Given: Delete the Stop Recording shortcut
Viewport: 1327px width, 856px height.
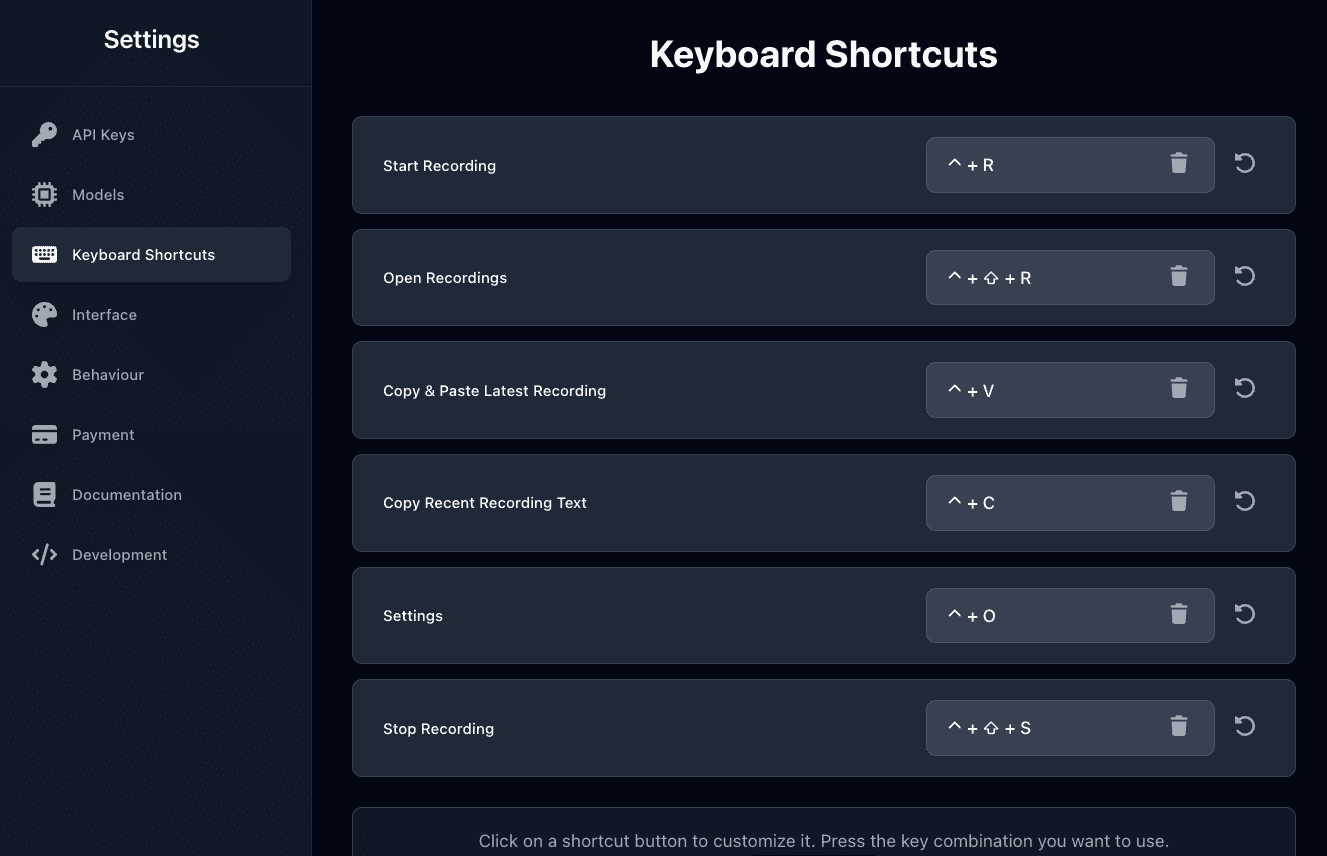Looking at the screenshot, I should [x=1179, y=727].
